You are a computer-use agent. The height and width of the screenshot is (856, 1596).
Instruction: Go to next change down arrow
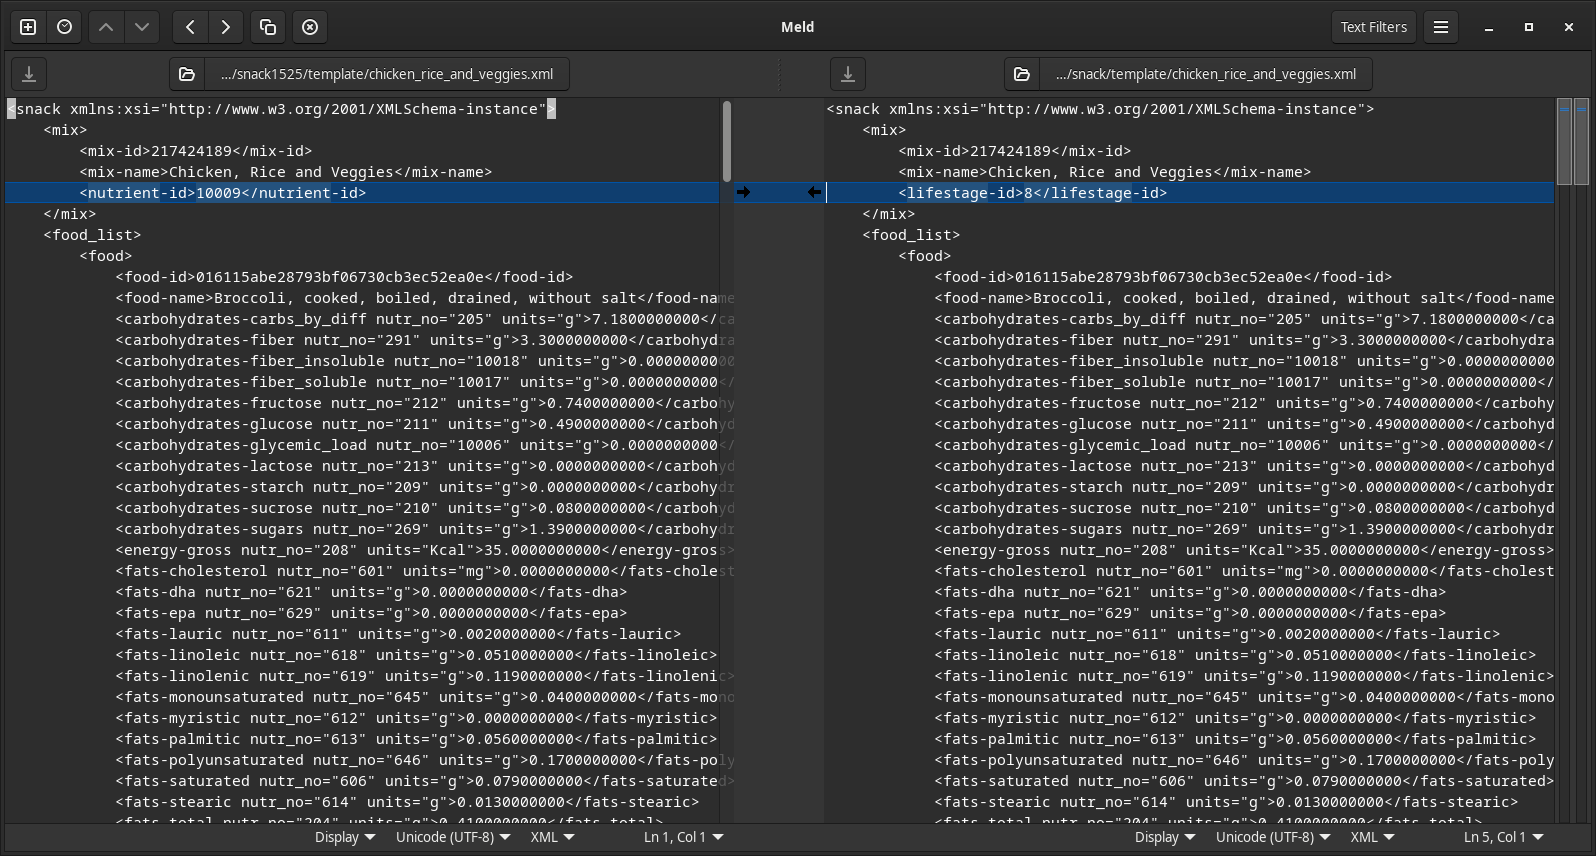pos(142,27)
